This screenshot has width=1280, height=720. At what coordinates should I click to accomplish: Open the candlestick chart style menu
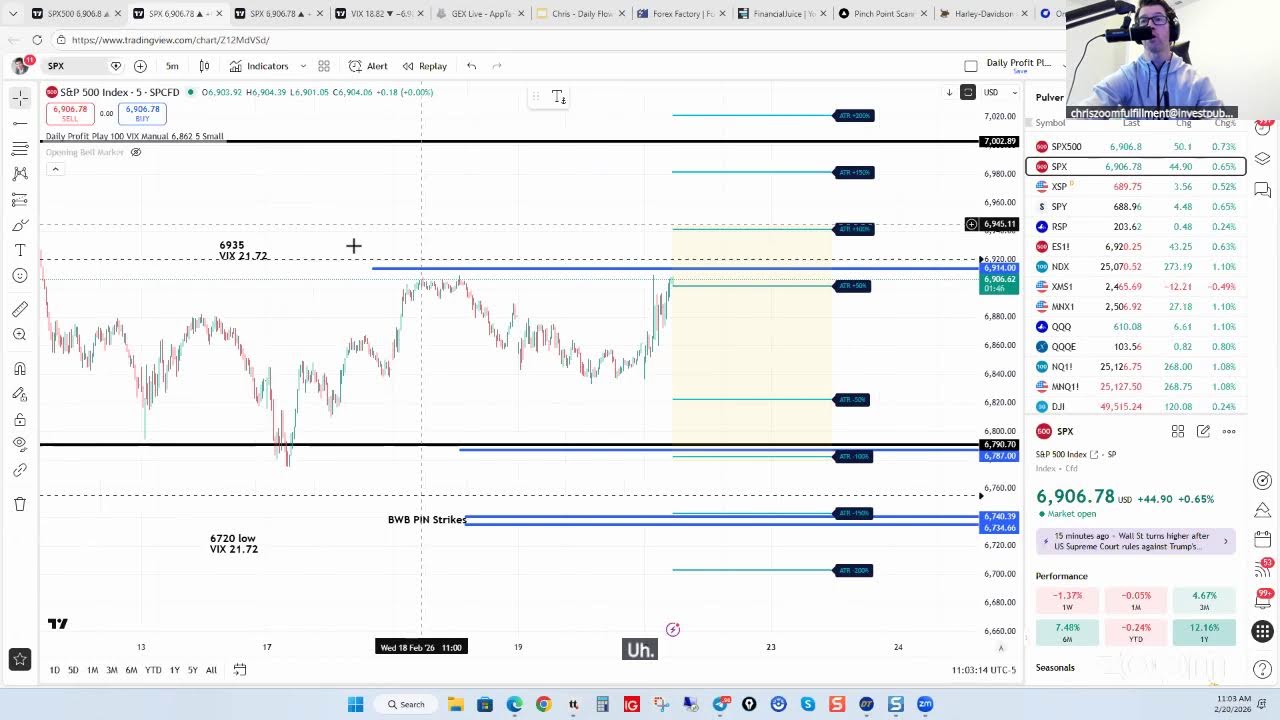pos(204,66)
